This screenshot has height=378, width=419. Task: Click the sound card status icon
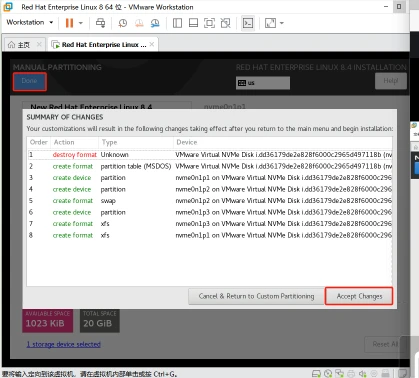pyautogui.click(x=362, y=374)
